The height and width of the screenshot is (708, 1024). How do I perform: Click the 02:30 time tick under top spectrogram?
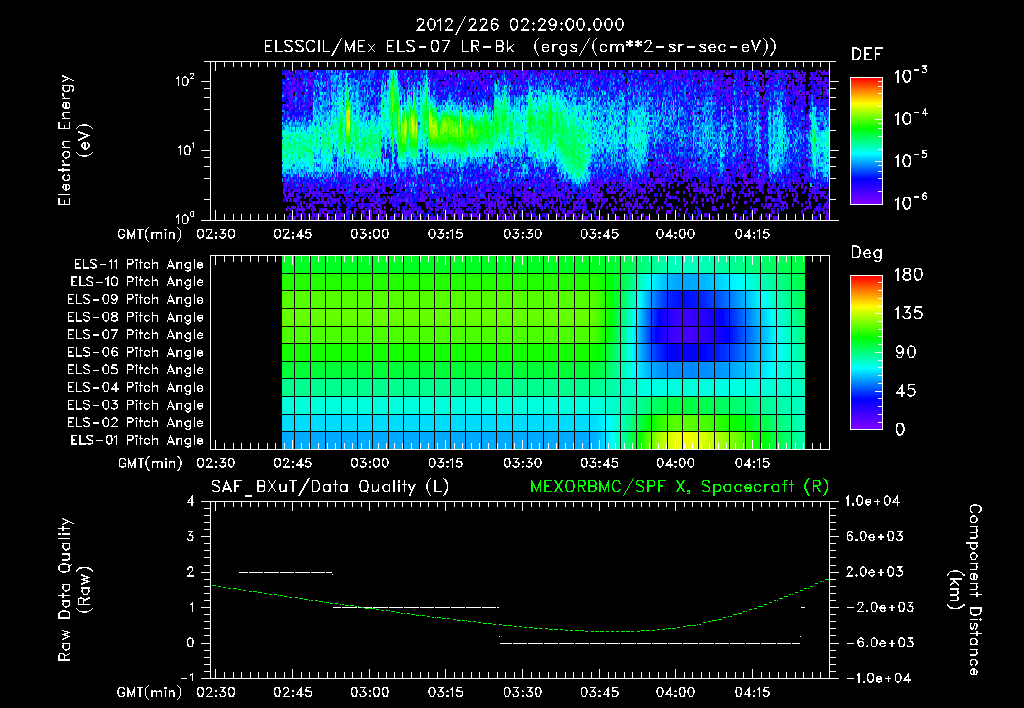(x=216, y=234)
